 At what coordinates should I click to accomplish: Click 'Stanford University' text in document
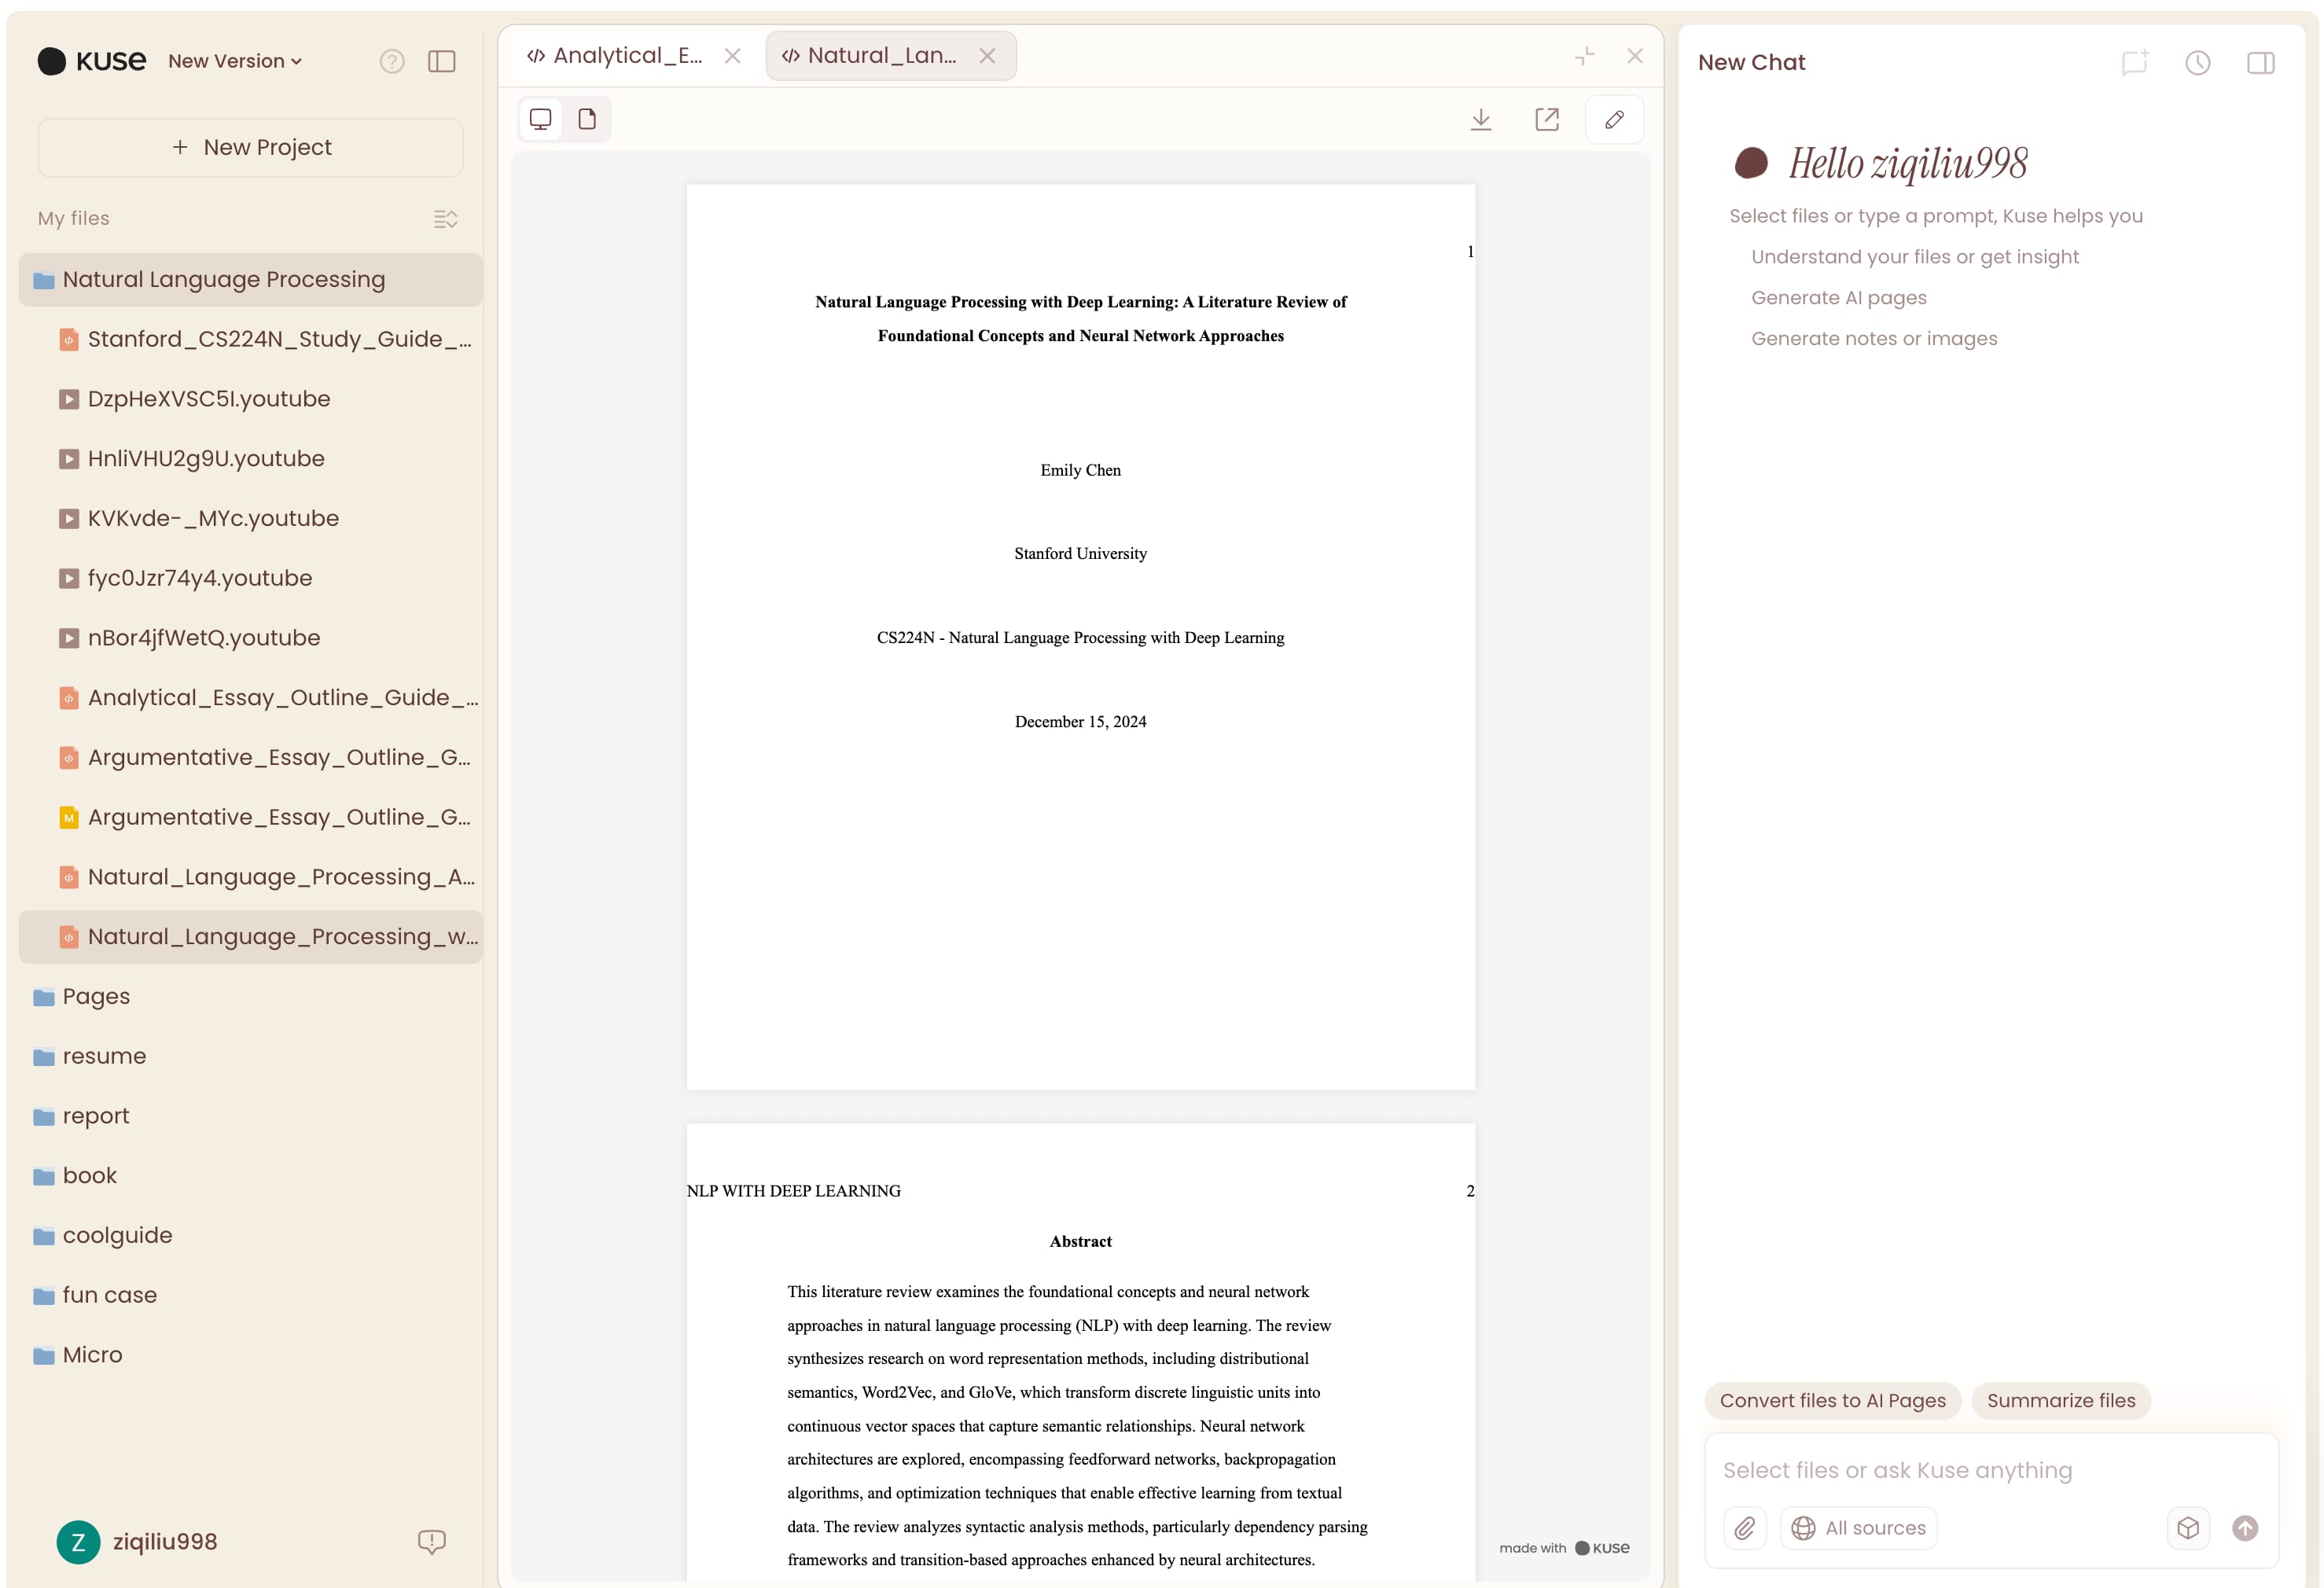pos(1081,554)
